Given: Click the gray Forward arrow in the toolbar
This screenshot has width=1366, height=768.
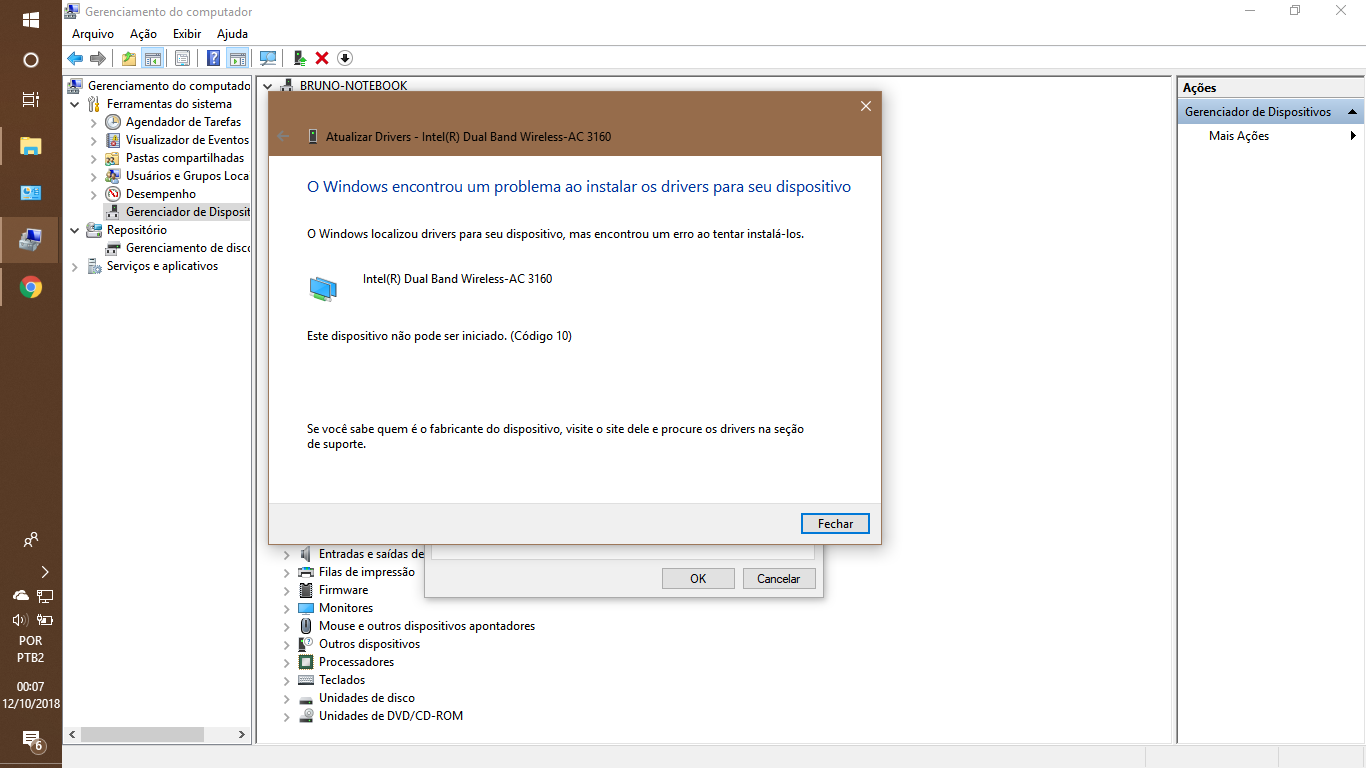Looking at the screenshot, I should click(x=98, y=58).
